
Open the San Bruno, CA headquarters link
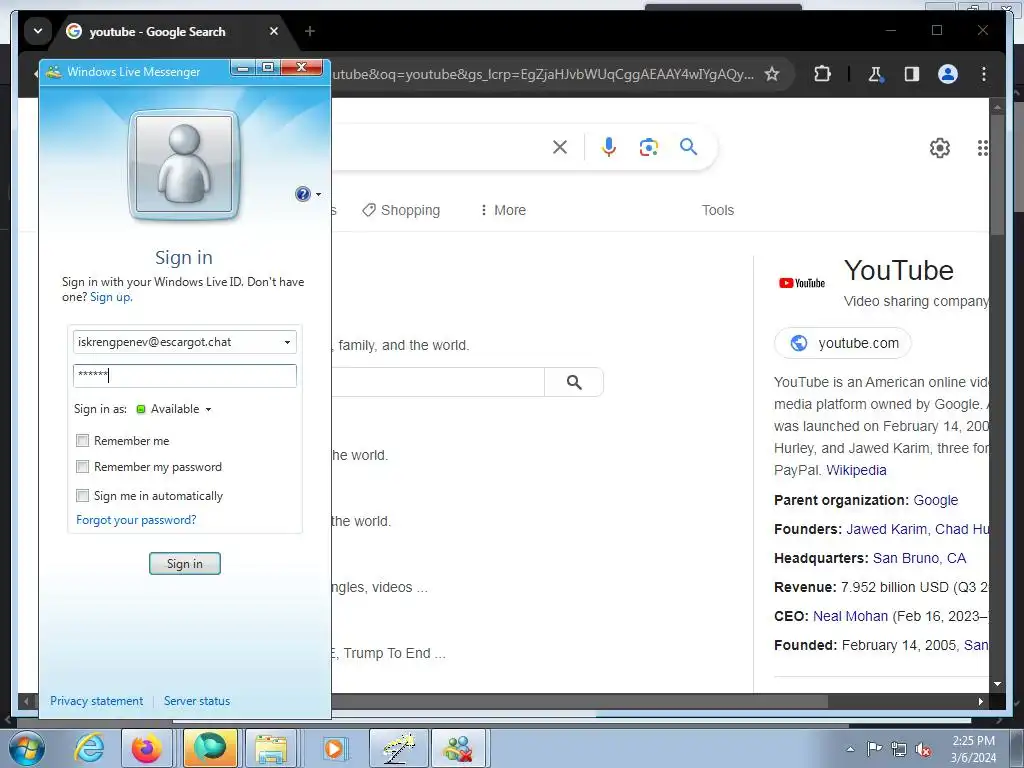pyautogui.click(x=919, y=558)
